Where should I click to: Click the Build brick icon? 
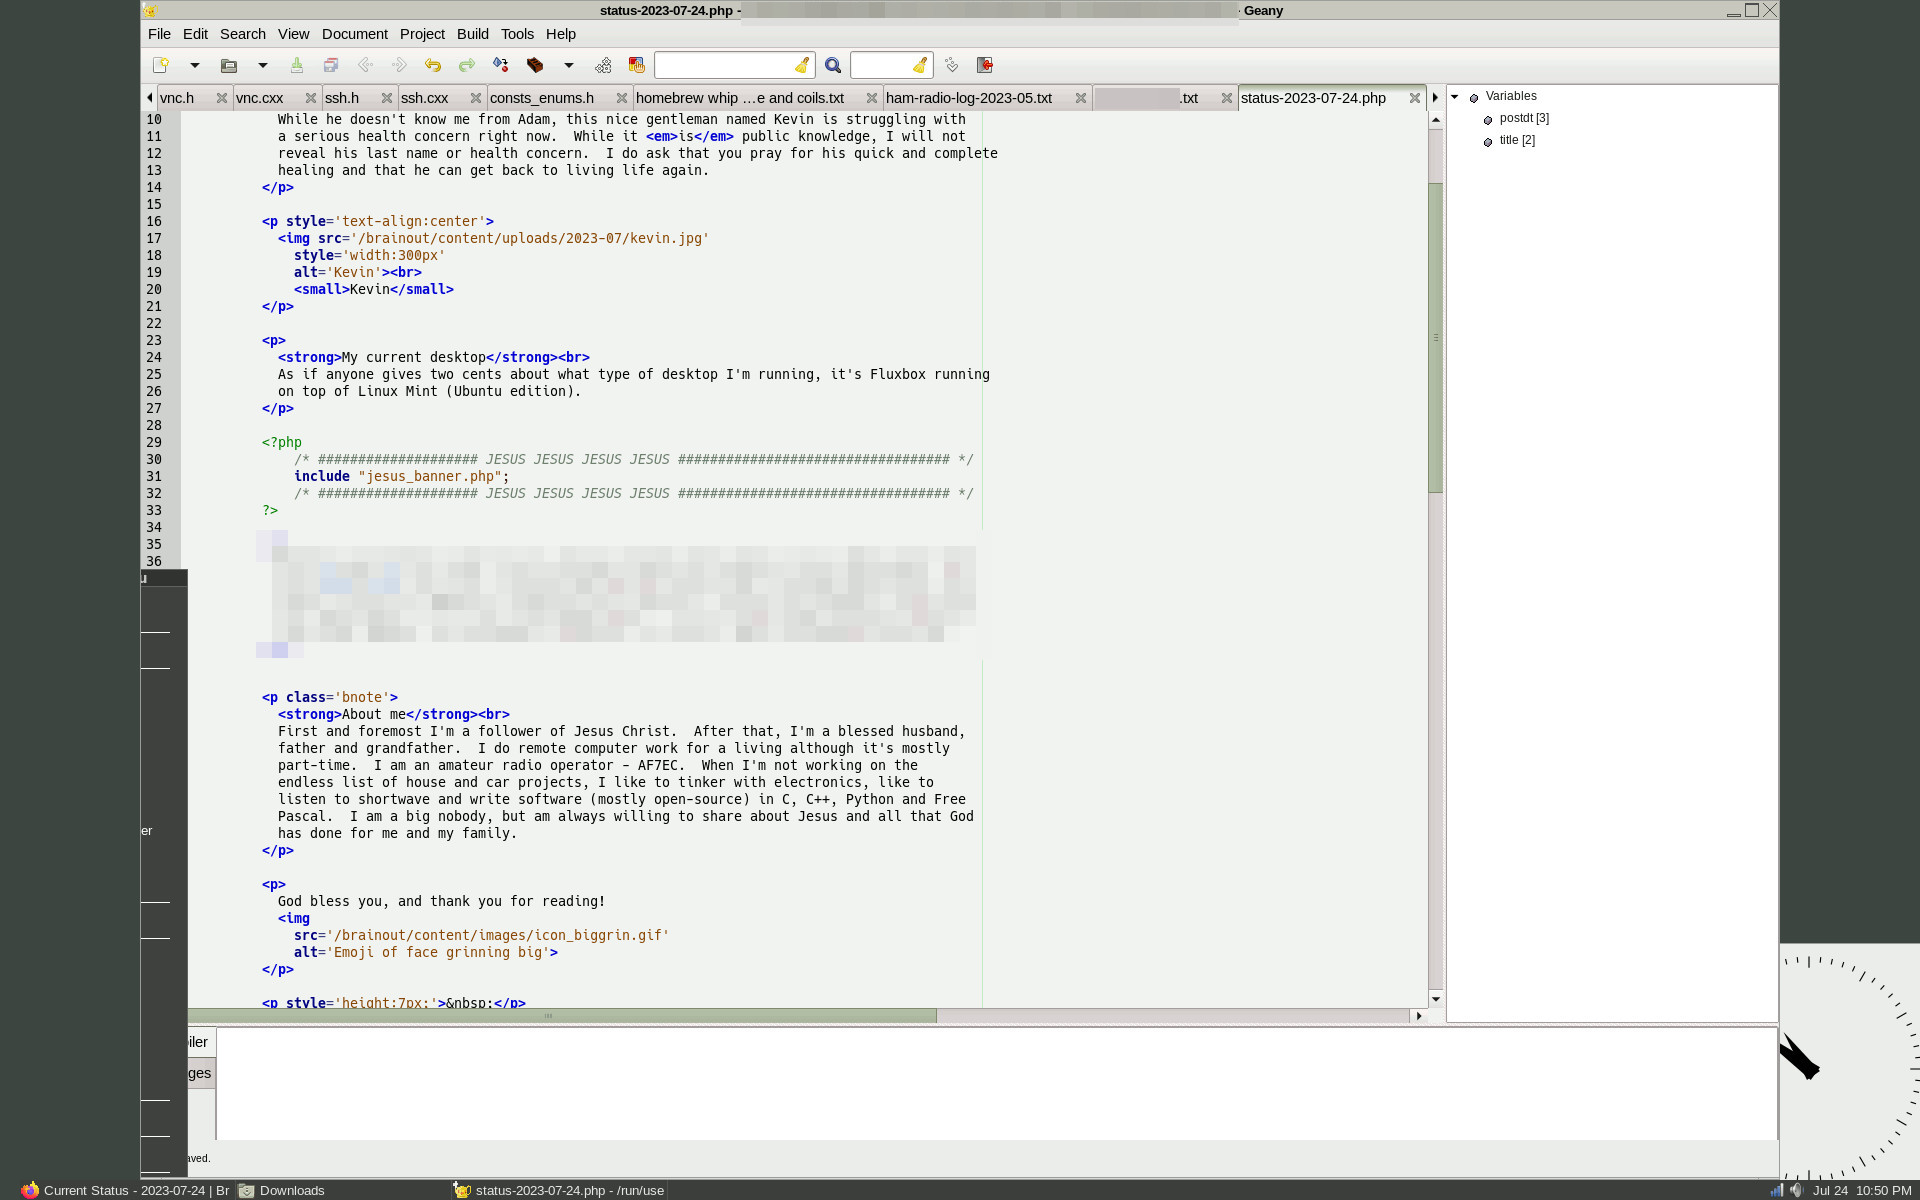tap(535, 65)
